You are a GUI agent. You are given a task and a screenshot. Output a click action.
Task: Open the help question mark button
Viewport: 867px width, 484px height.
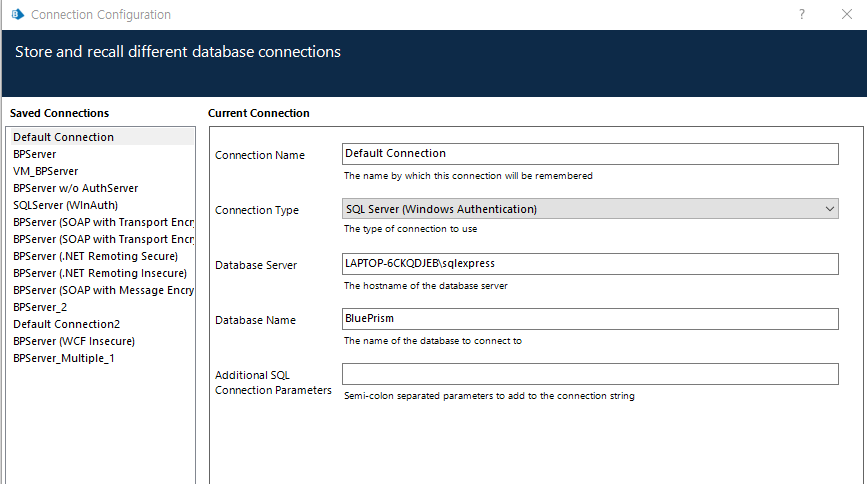[802, 14]
